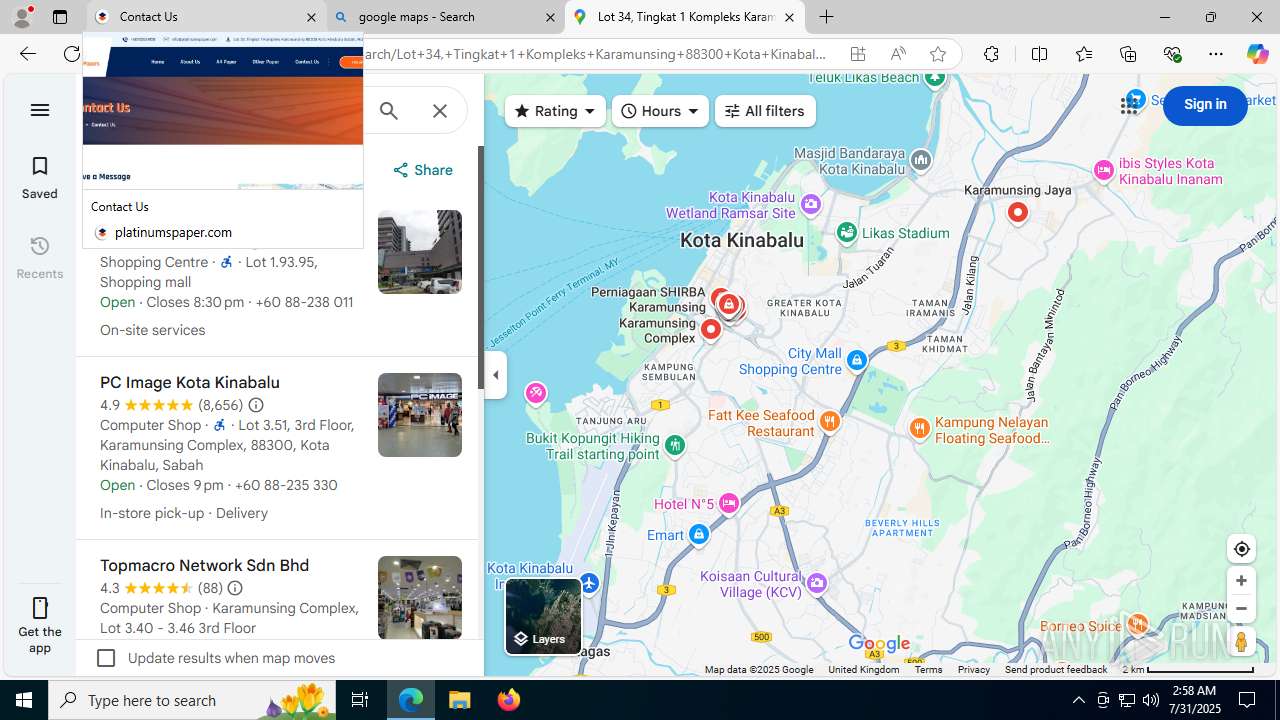Click shopping centre building thumbnail

[420, 252]
